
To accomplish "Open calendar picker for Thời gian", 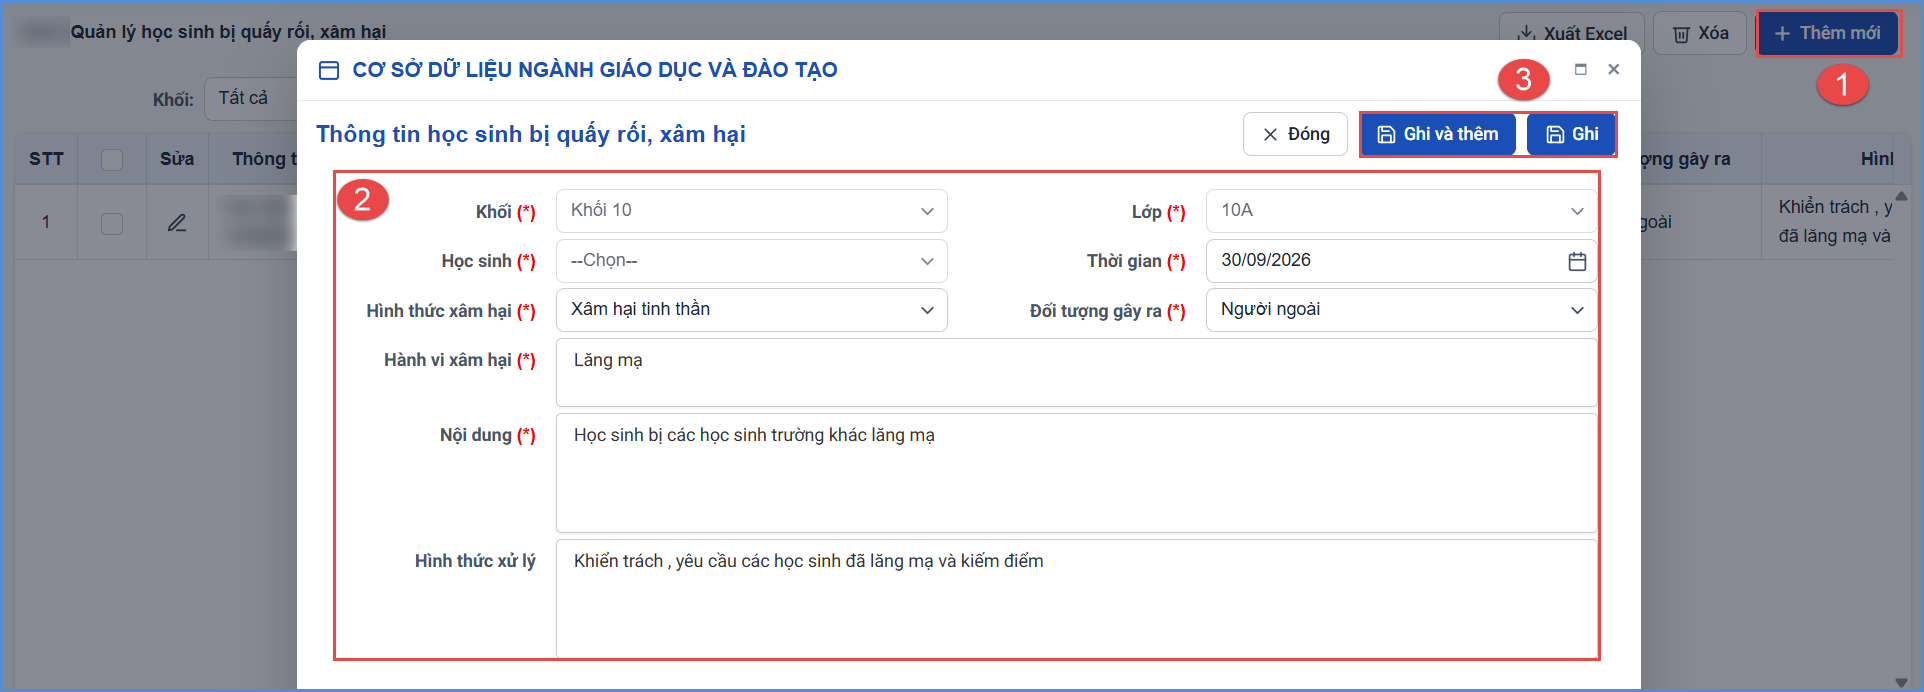I will pyautogui.click(x=1577, y=261).
